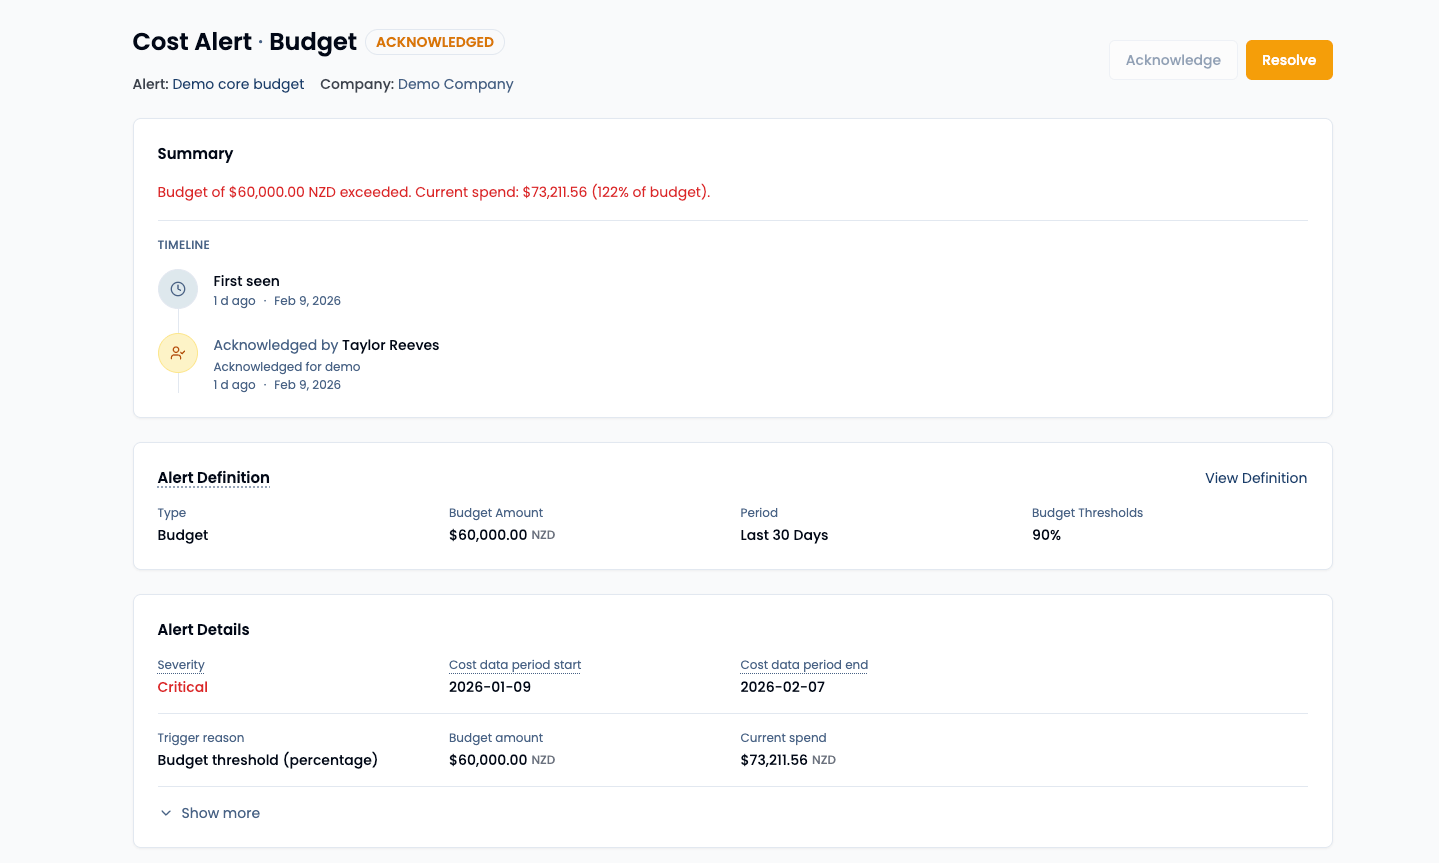
Task: Click the ACKNOWLEDGED status badge
Action: click(434, 42)
